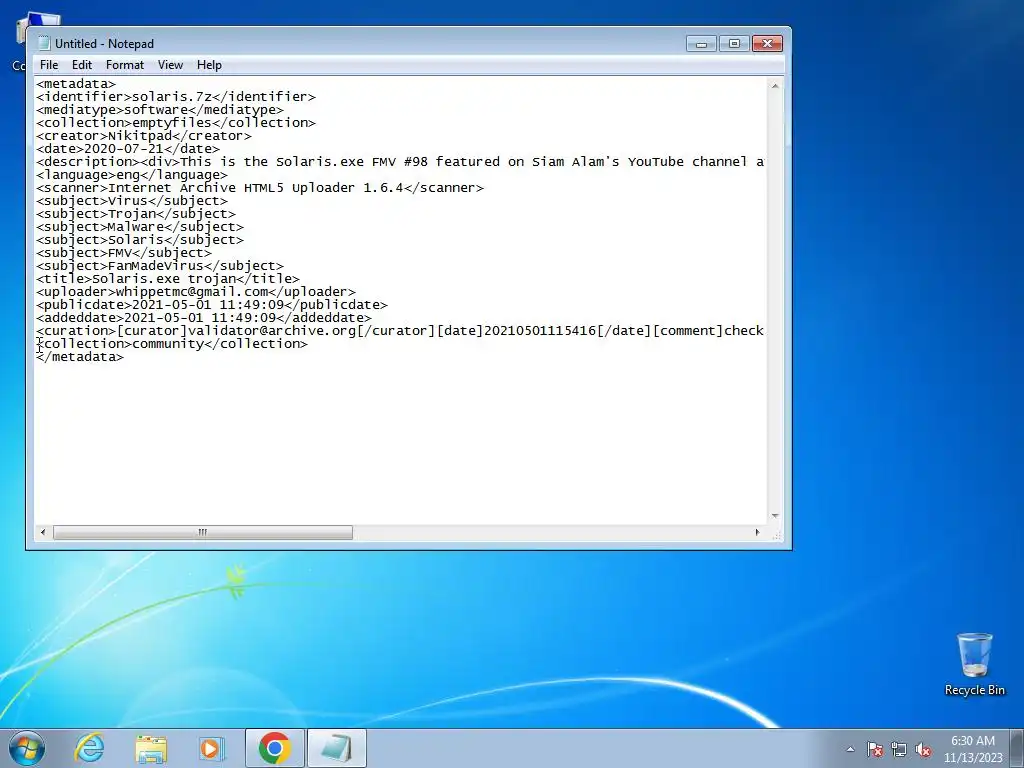Open the Format menu in Notepad
This screenshot has height=768, width=1024.
125,65
